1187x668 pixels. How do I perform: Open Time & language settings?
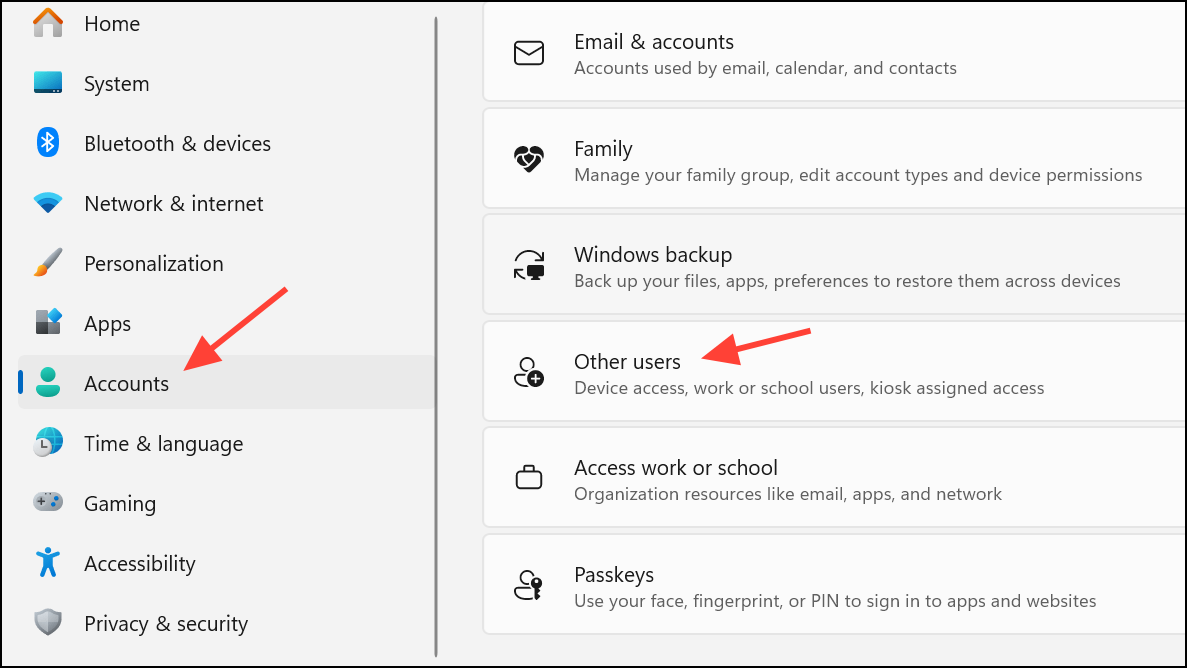163,444
